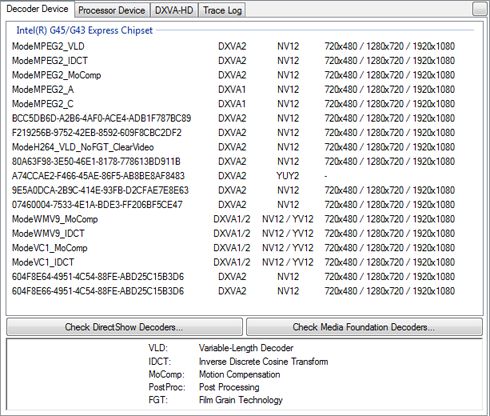Select the ModeMPEG2_A row
Image resolution: width=490 pixels, height=416 pixels.
pyautogui.click(x=233, y=89)
